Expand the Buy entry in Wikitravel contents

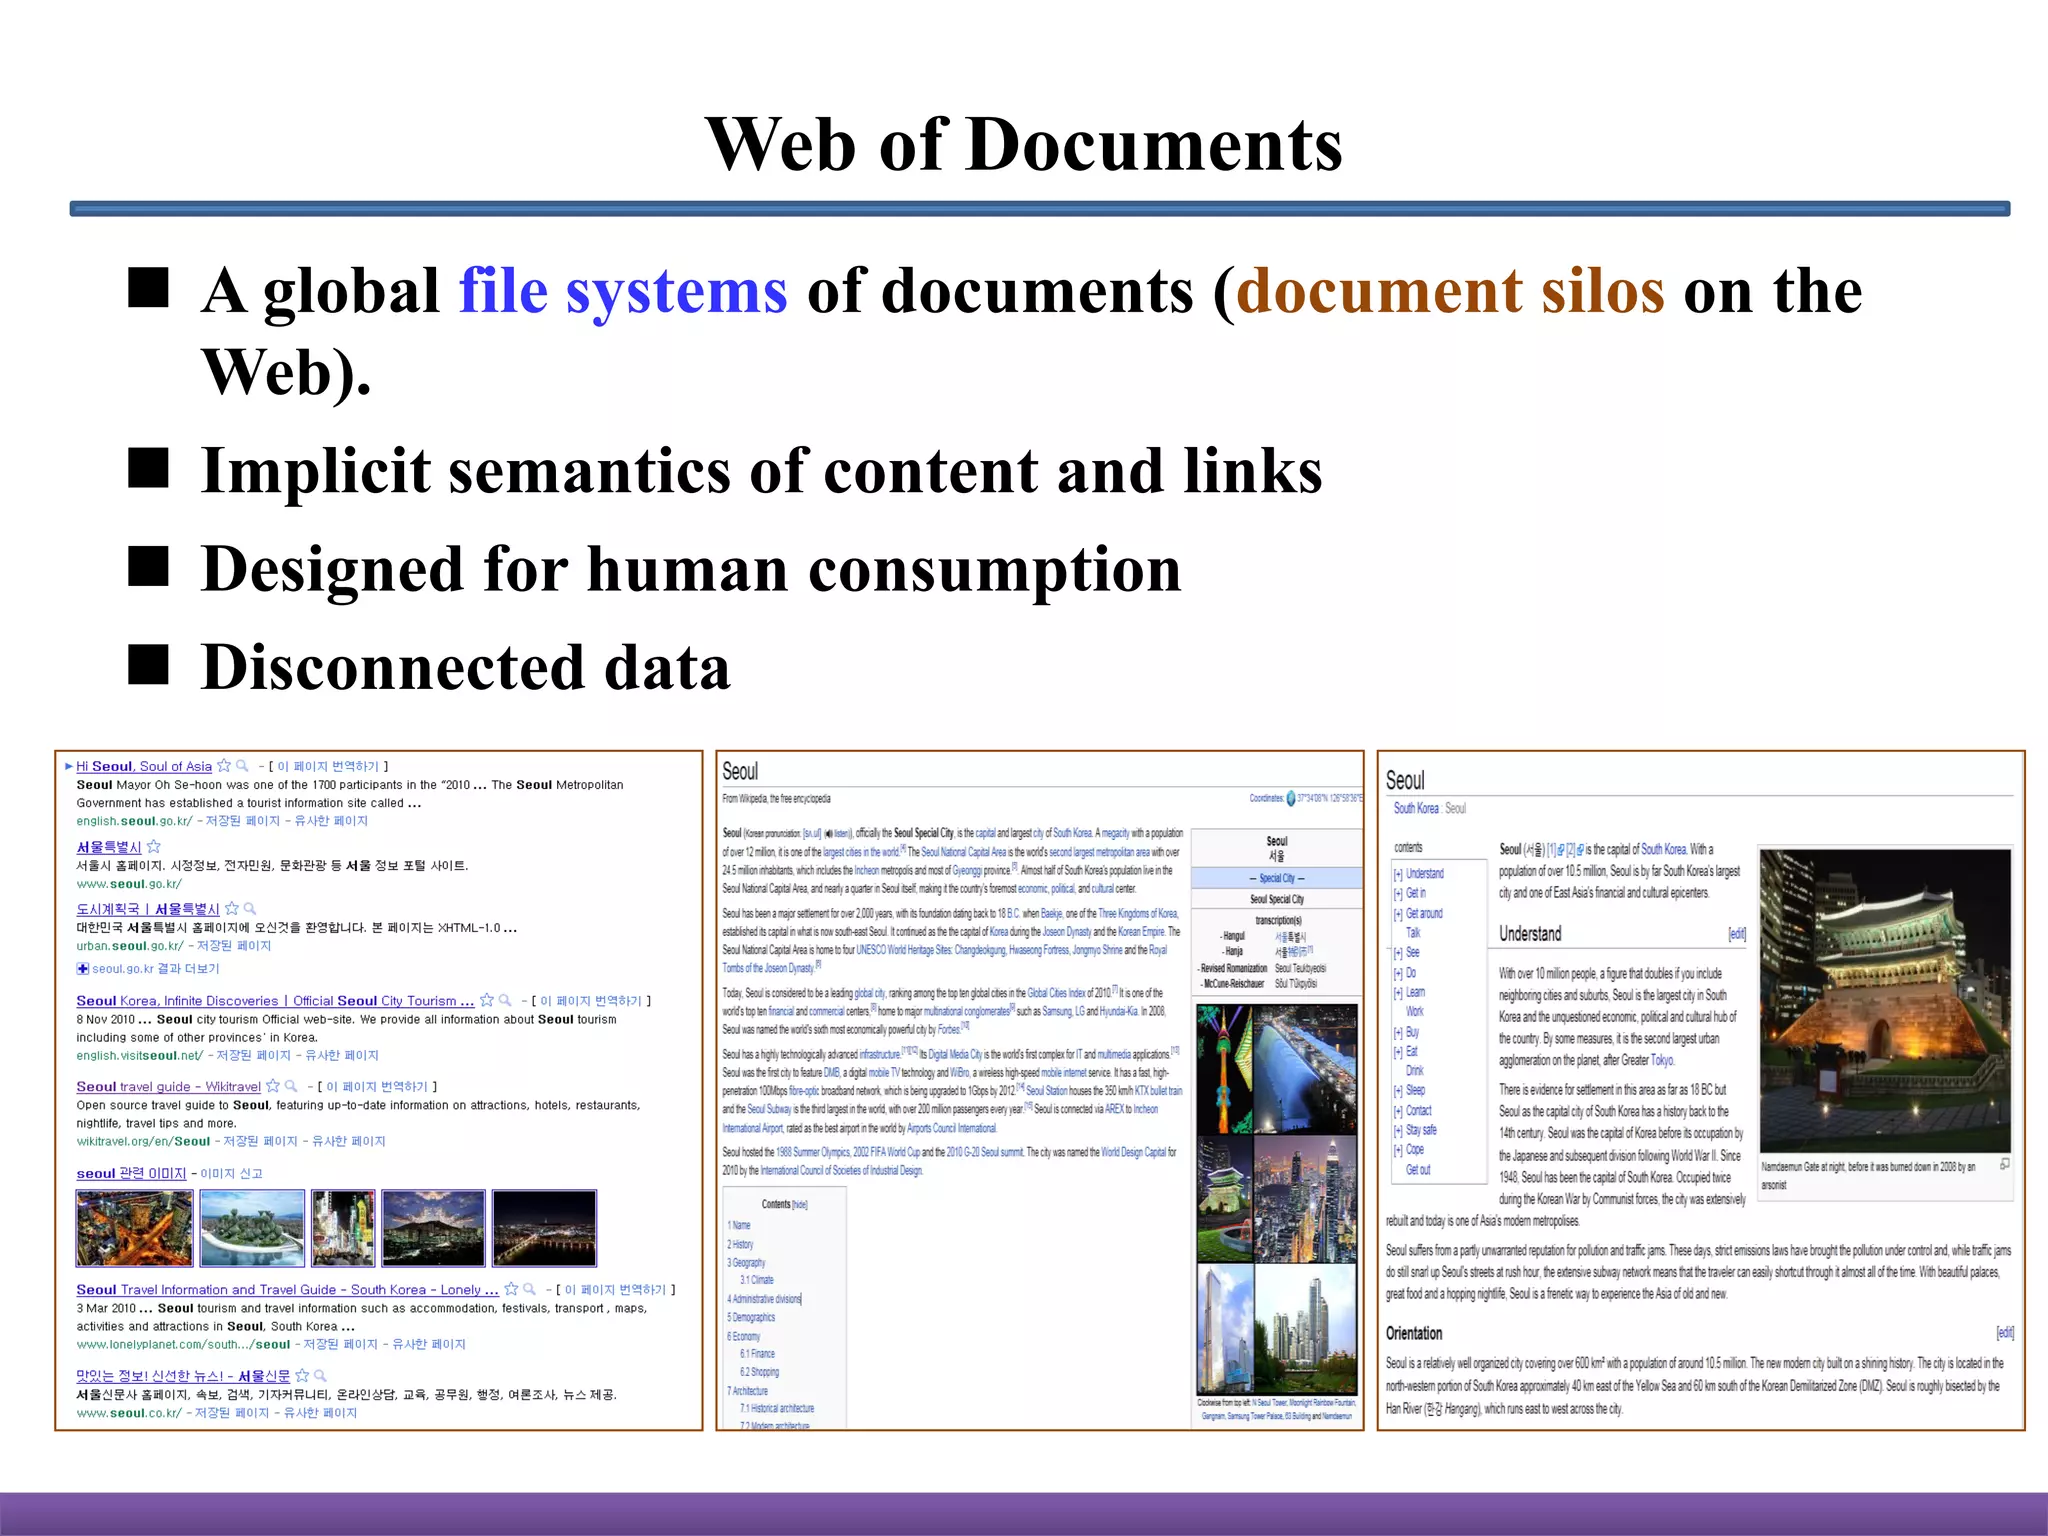point(1398,1032)
